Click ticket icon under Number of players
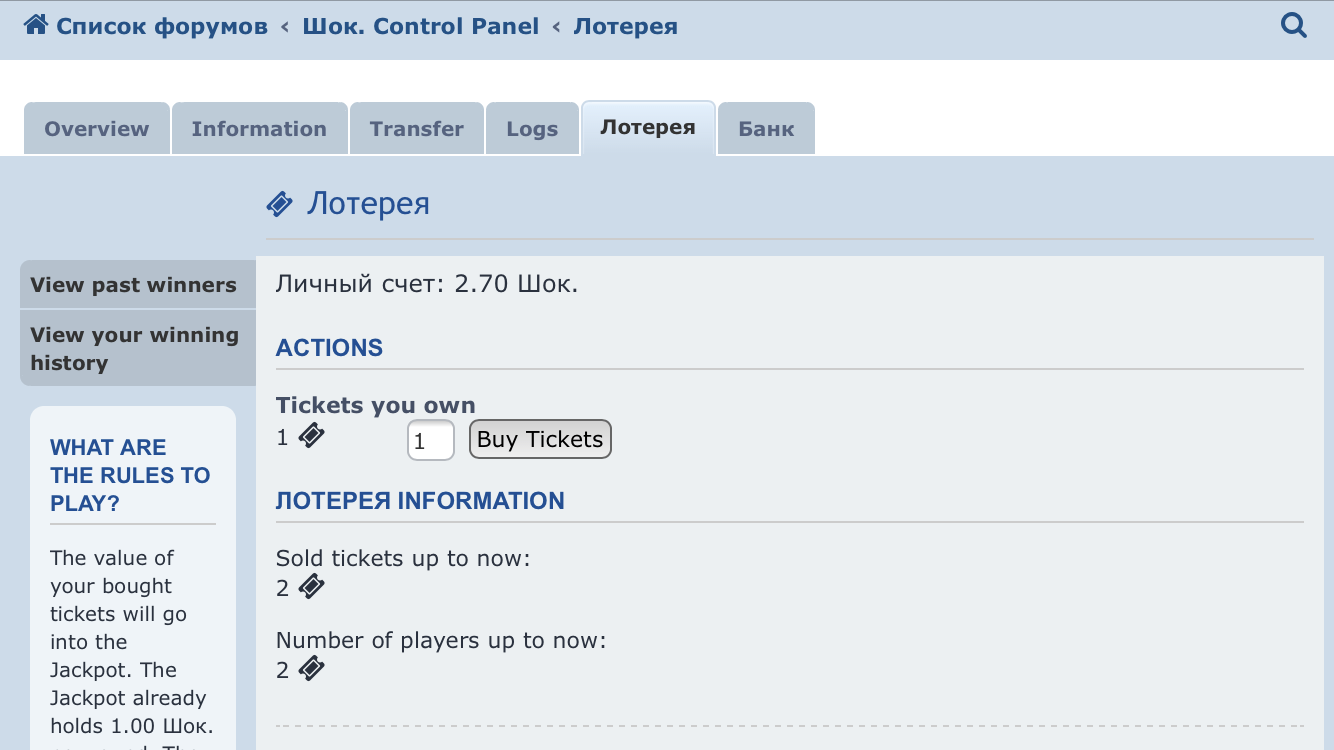1334x750 pixels. [312, 668]
